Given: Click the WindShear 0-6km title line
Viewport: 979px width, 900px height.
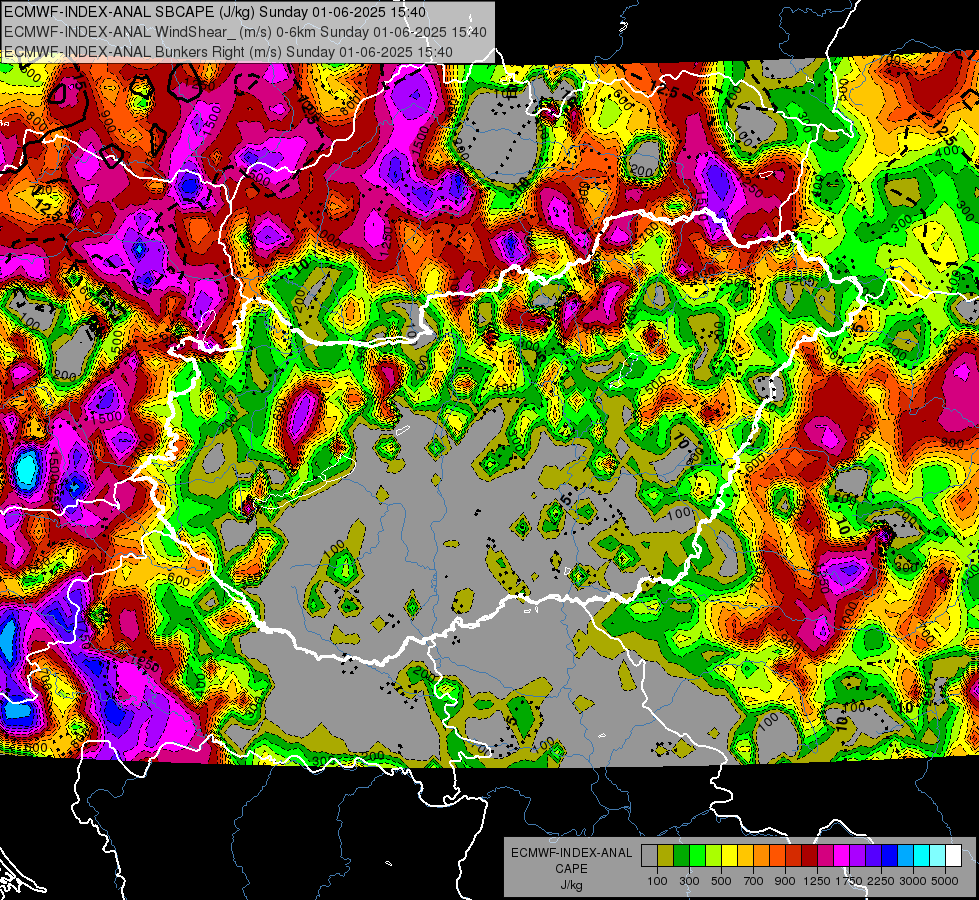Looking at the screenshot, I should coord(245,32).
